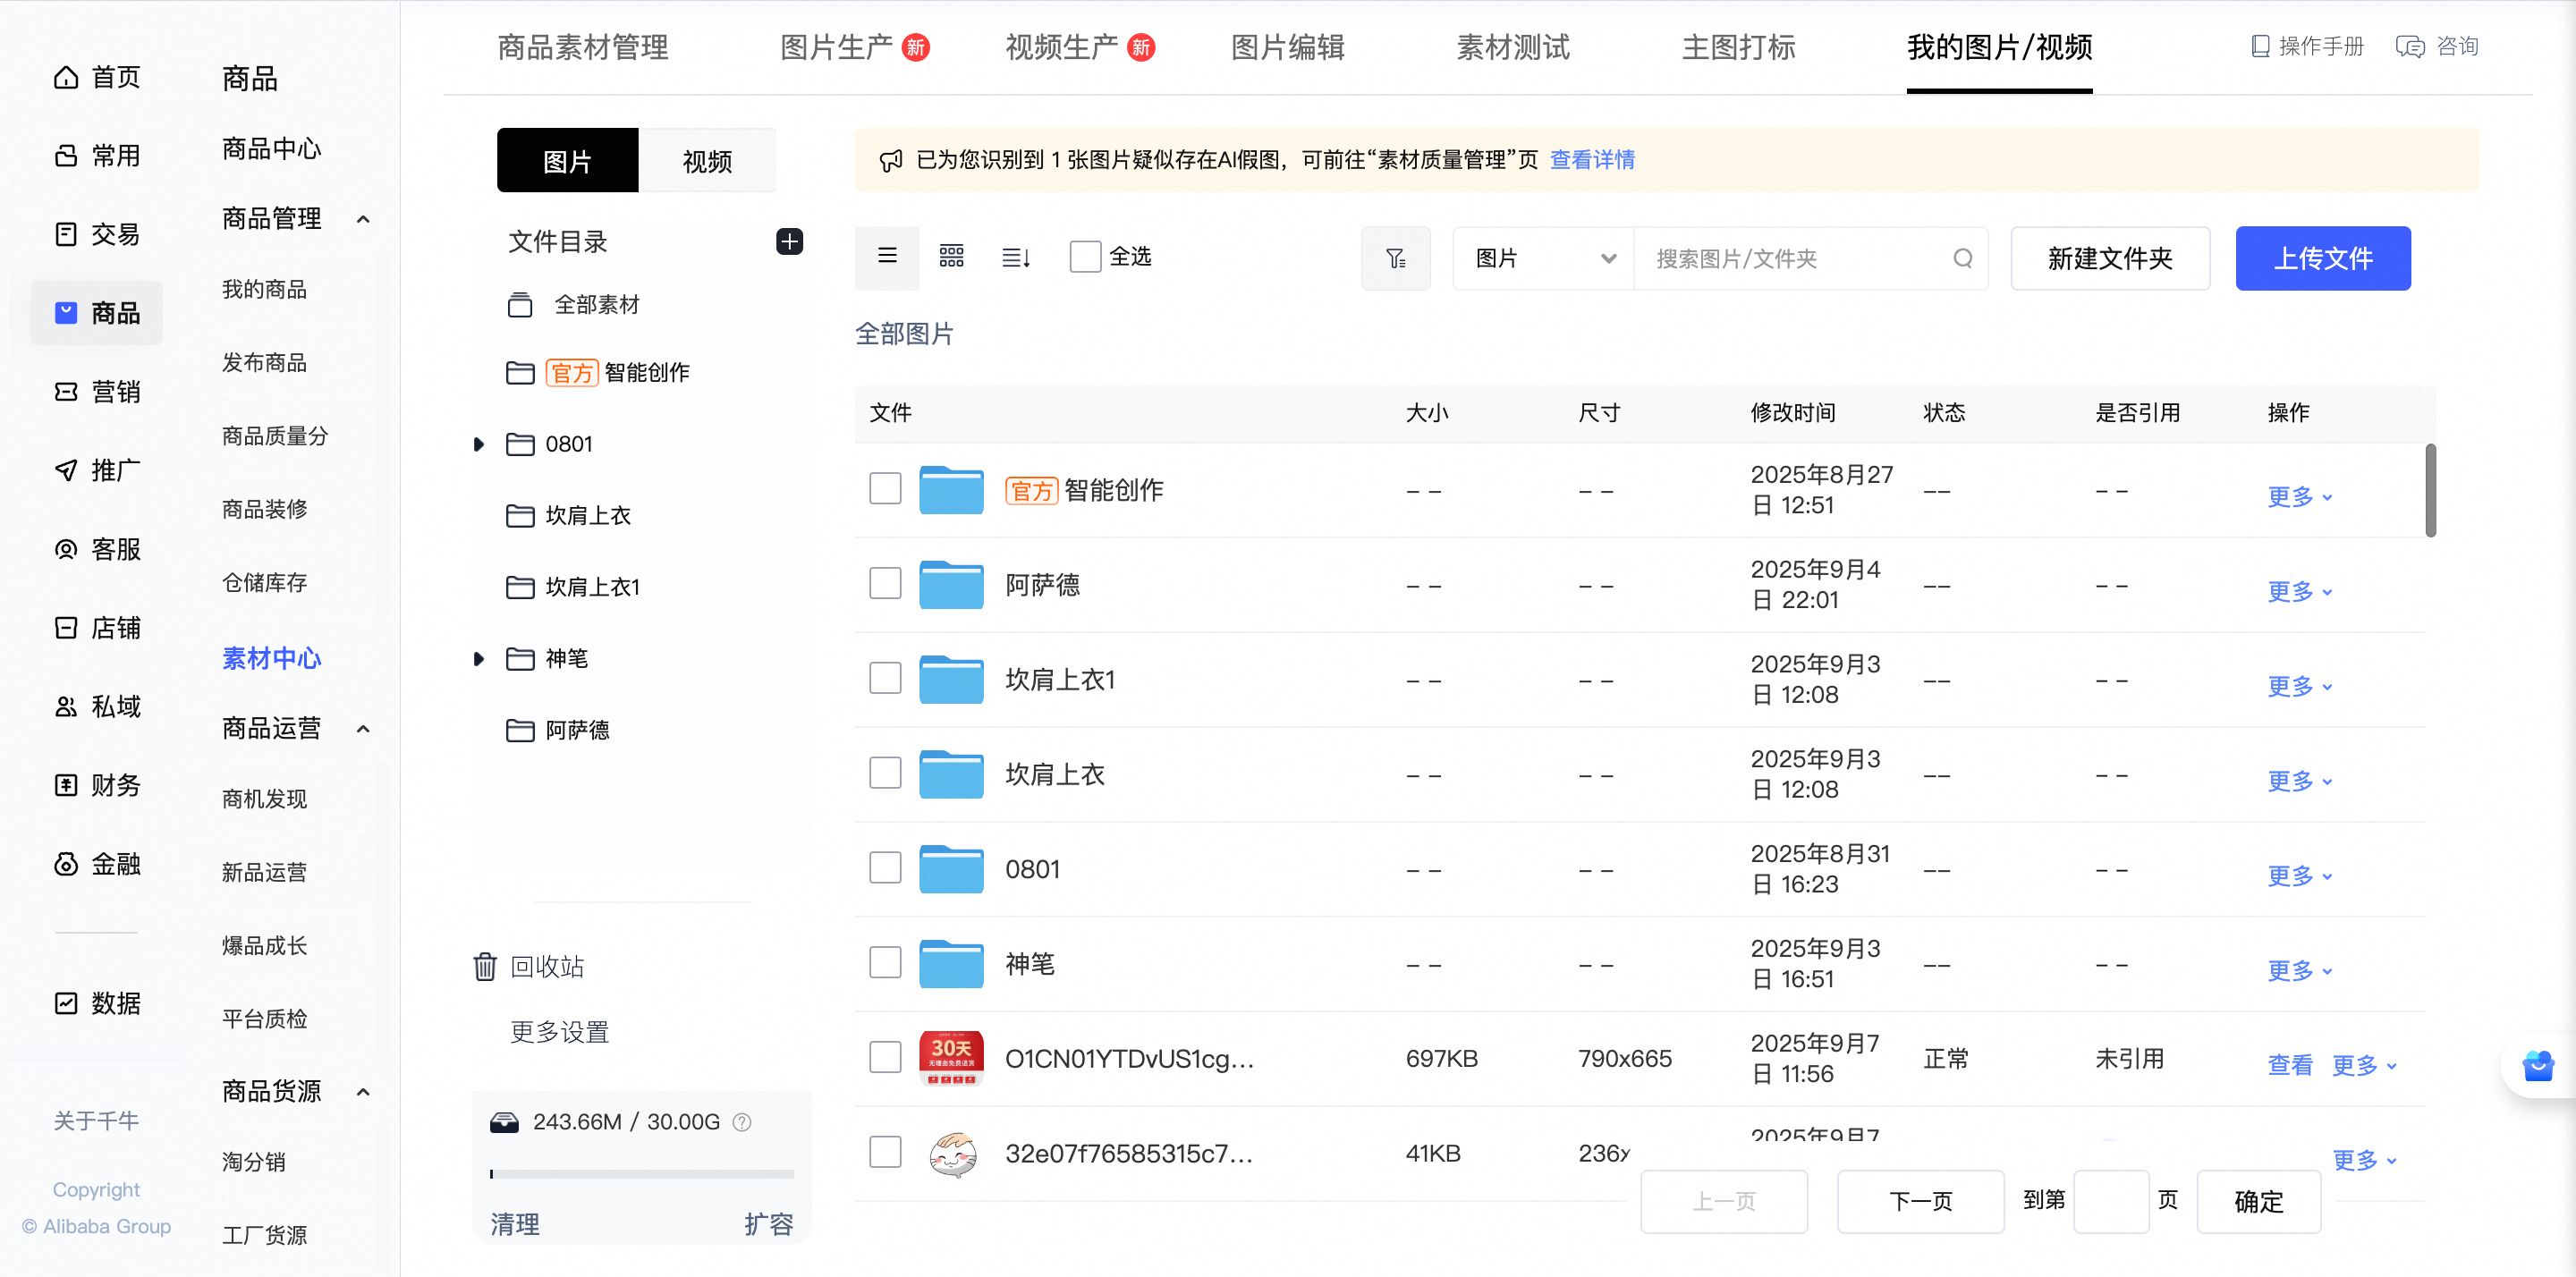Open the 常用 sidebar icon

[66, 155]
